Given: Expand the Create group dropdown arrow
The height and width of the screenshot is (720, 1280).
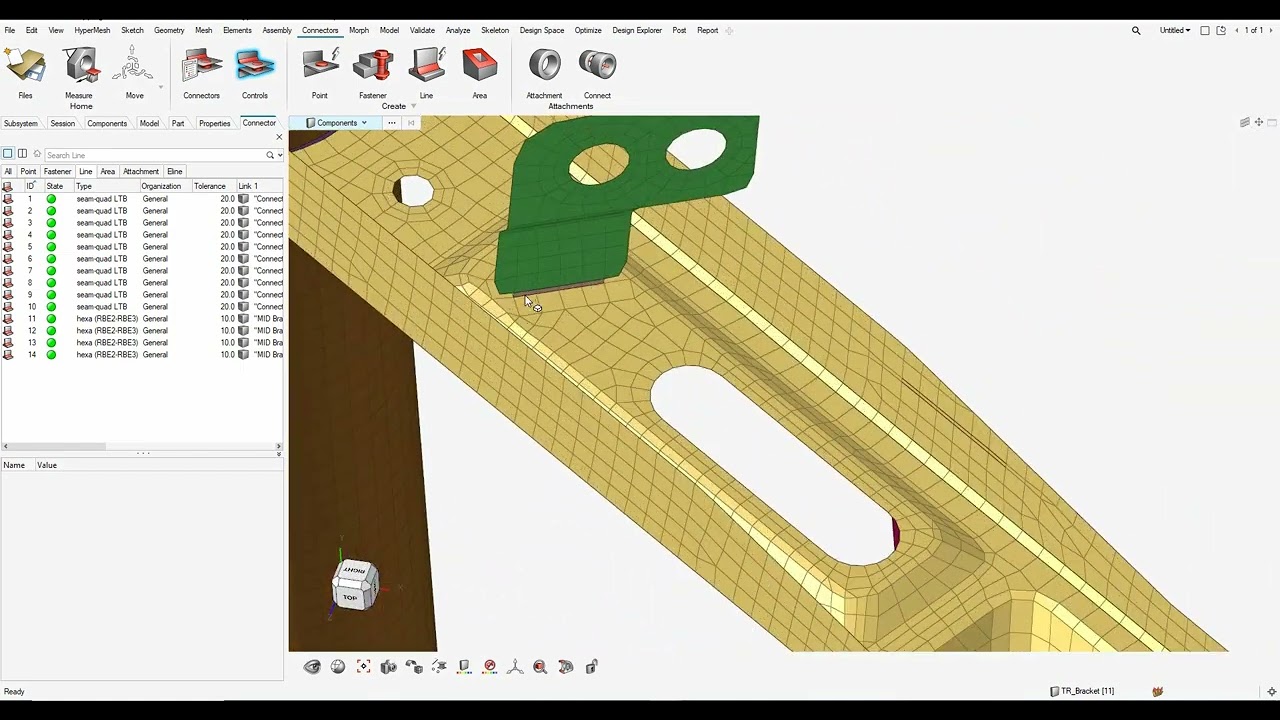Looking at the screenshot, I should click(x=413, y=106).
